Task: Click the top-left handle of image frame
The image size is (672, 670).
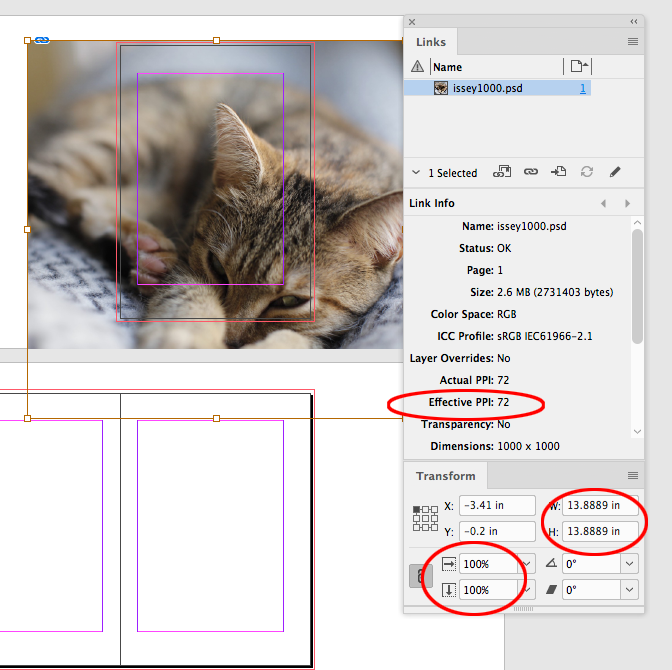Action: [27, 40]
